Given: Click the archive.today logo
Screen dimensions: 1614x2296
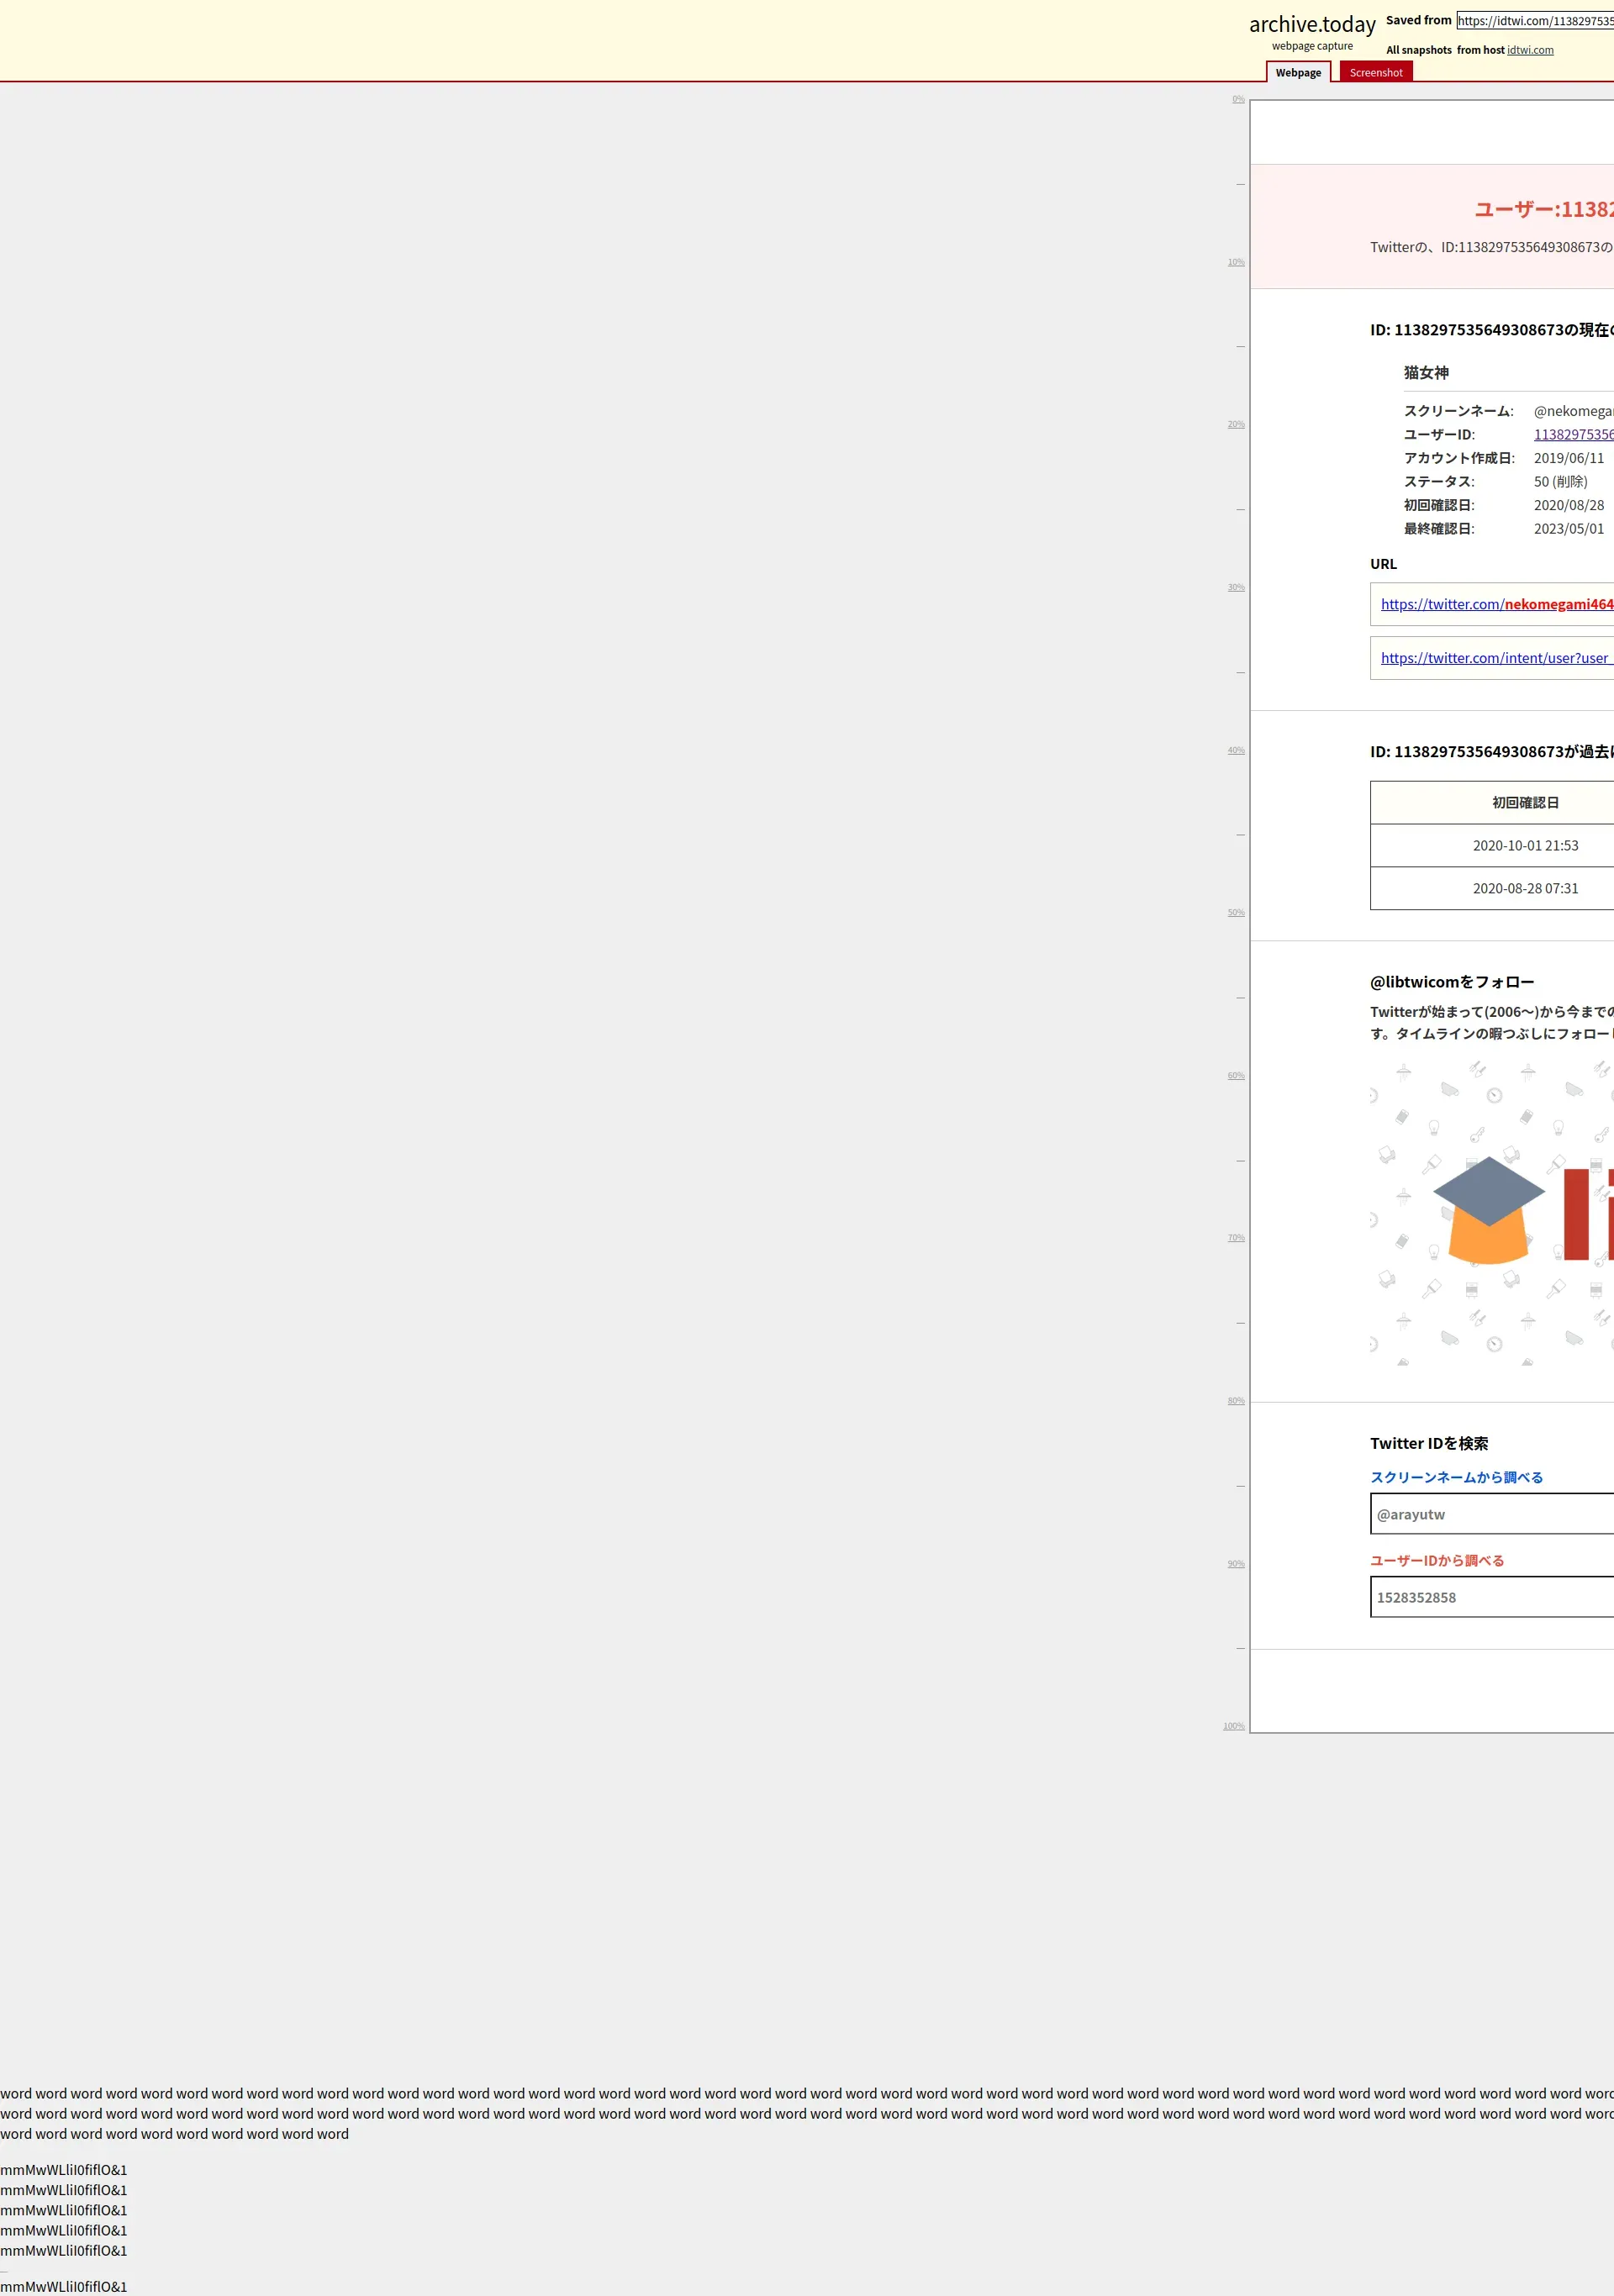Looking at the screenshot, I should pyautogui.click(x=1311, y=25).
